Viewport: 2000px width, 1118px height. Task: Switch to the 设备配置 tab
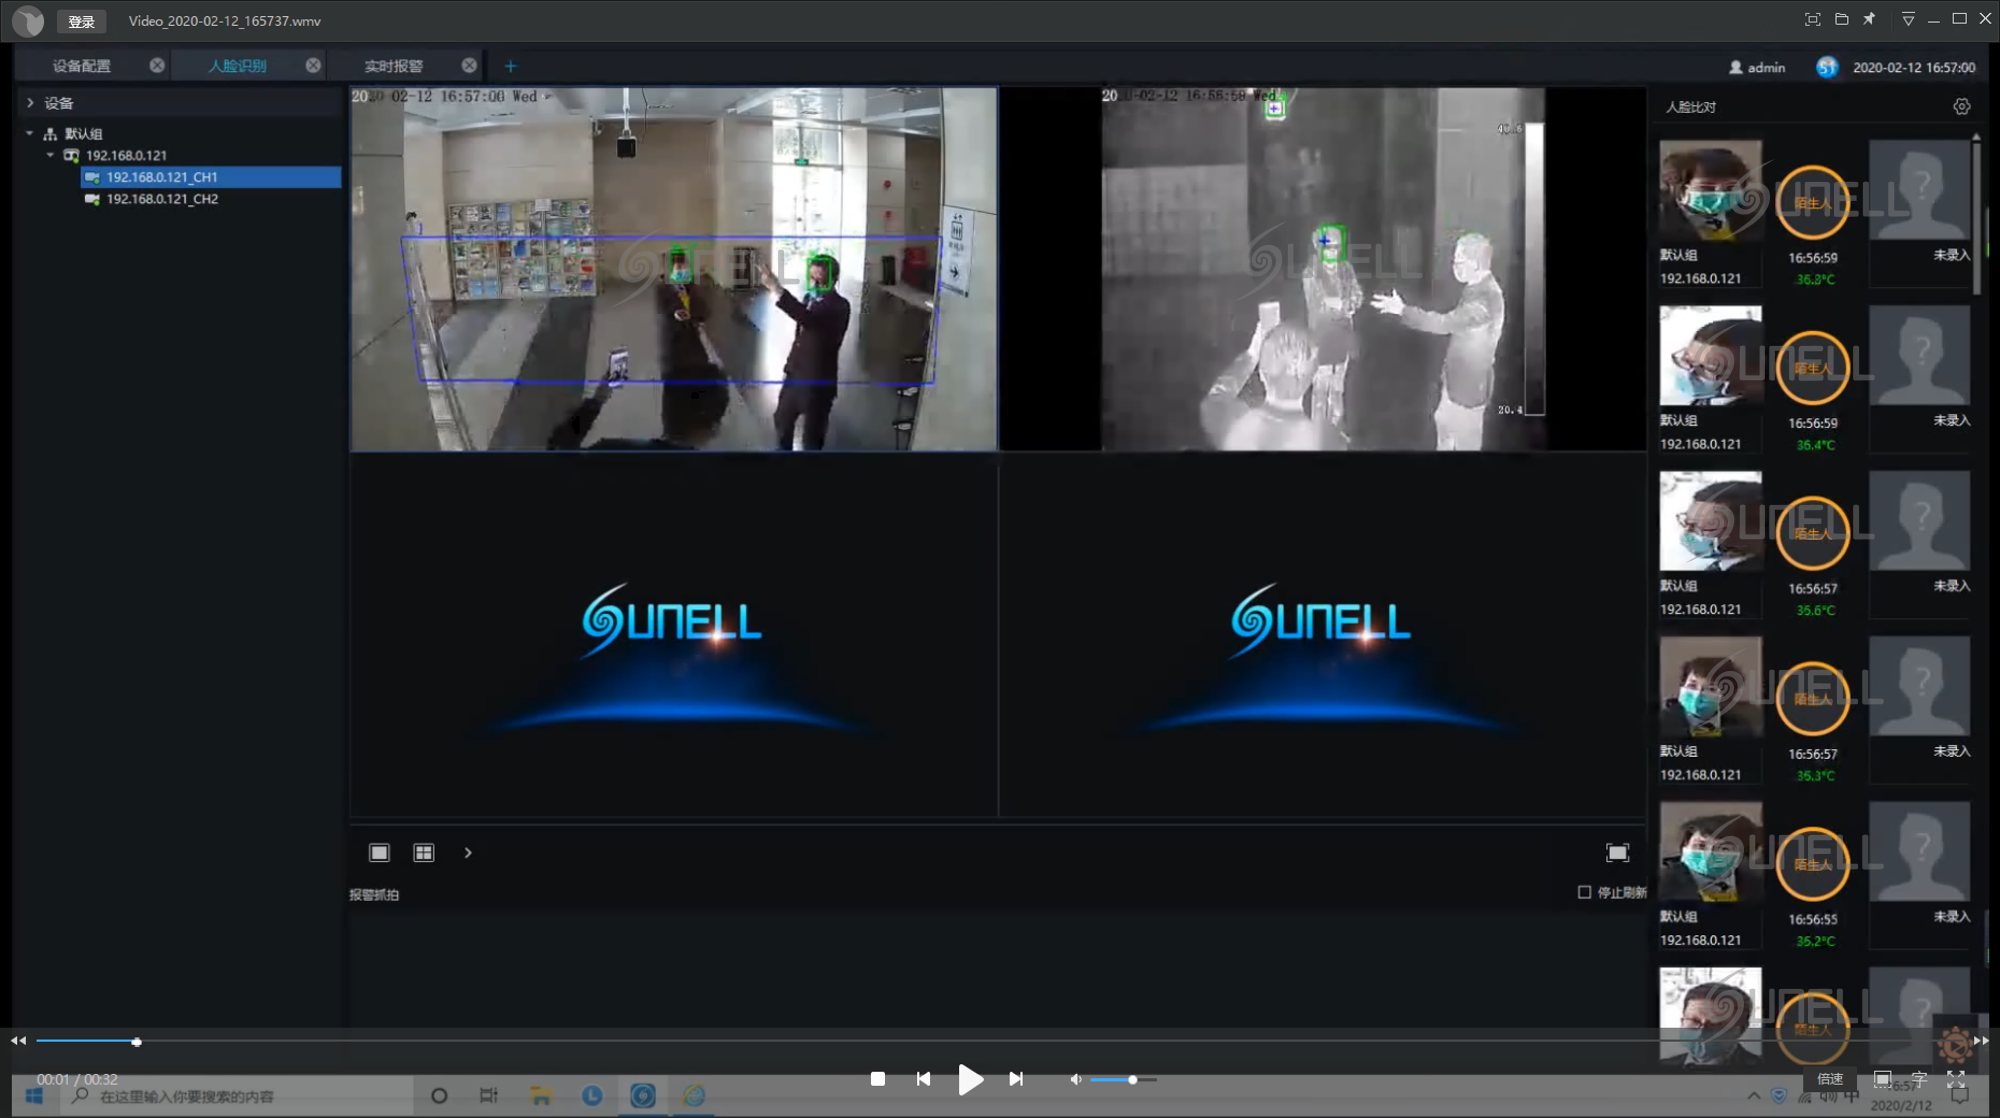pos(82,66)
